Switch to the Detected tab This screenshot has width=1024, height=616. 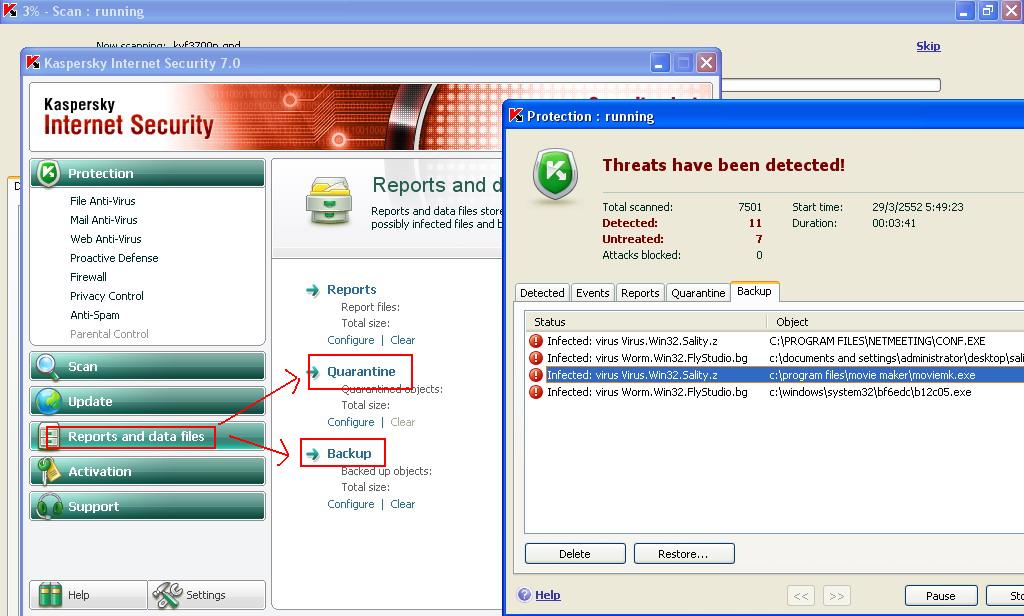click(542, 293)
